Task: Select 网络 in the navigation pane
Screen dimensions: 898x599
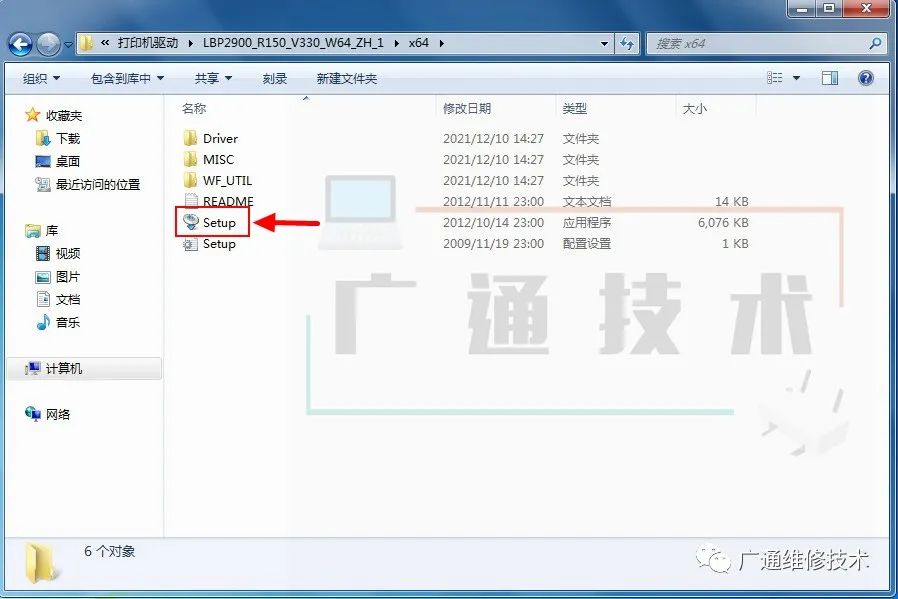Action: click(58, 414)
